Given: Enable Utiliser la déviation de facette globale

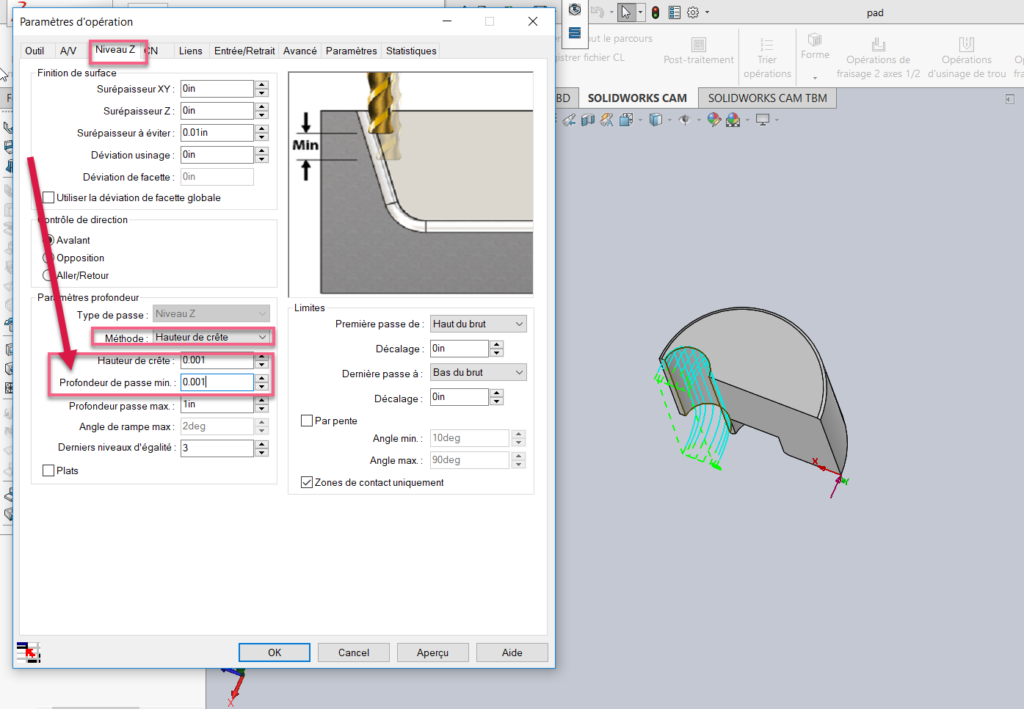Looking at the screenshot, I should point(49,198).
